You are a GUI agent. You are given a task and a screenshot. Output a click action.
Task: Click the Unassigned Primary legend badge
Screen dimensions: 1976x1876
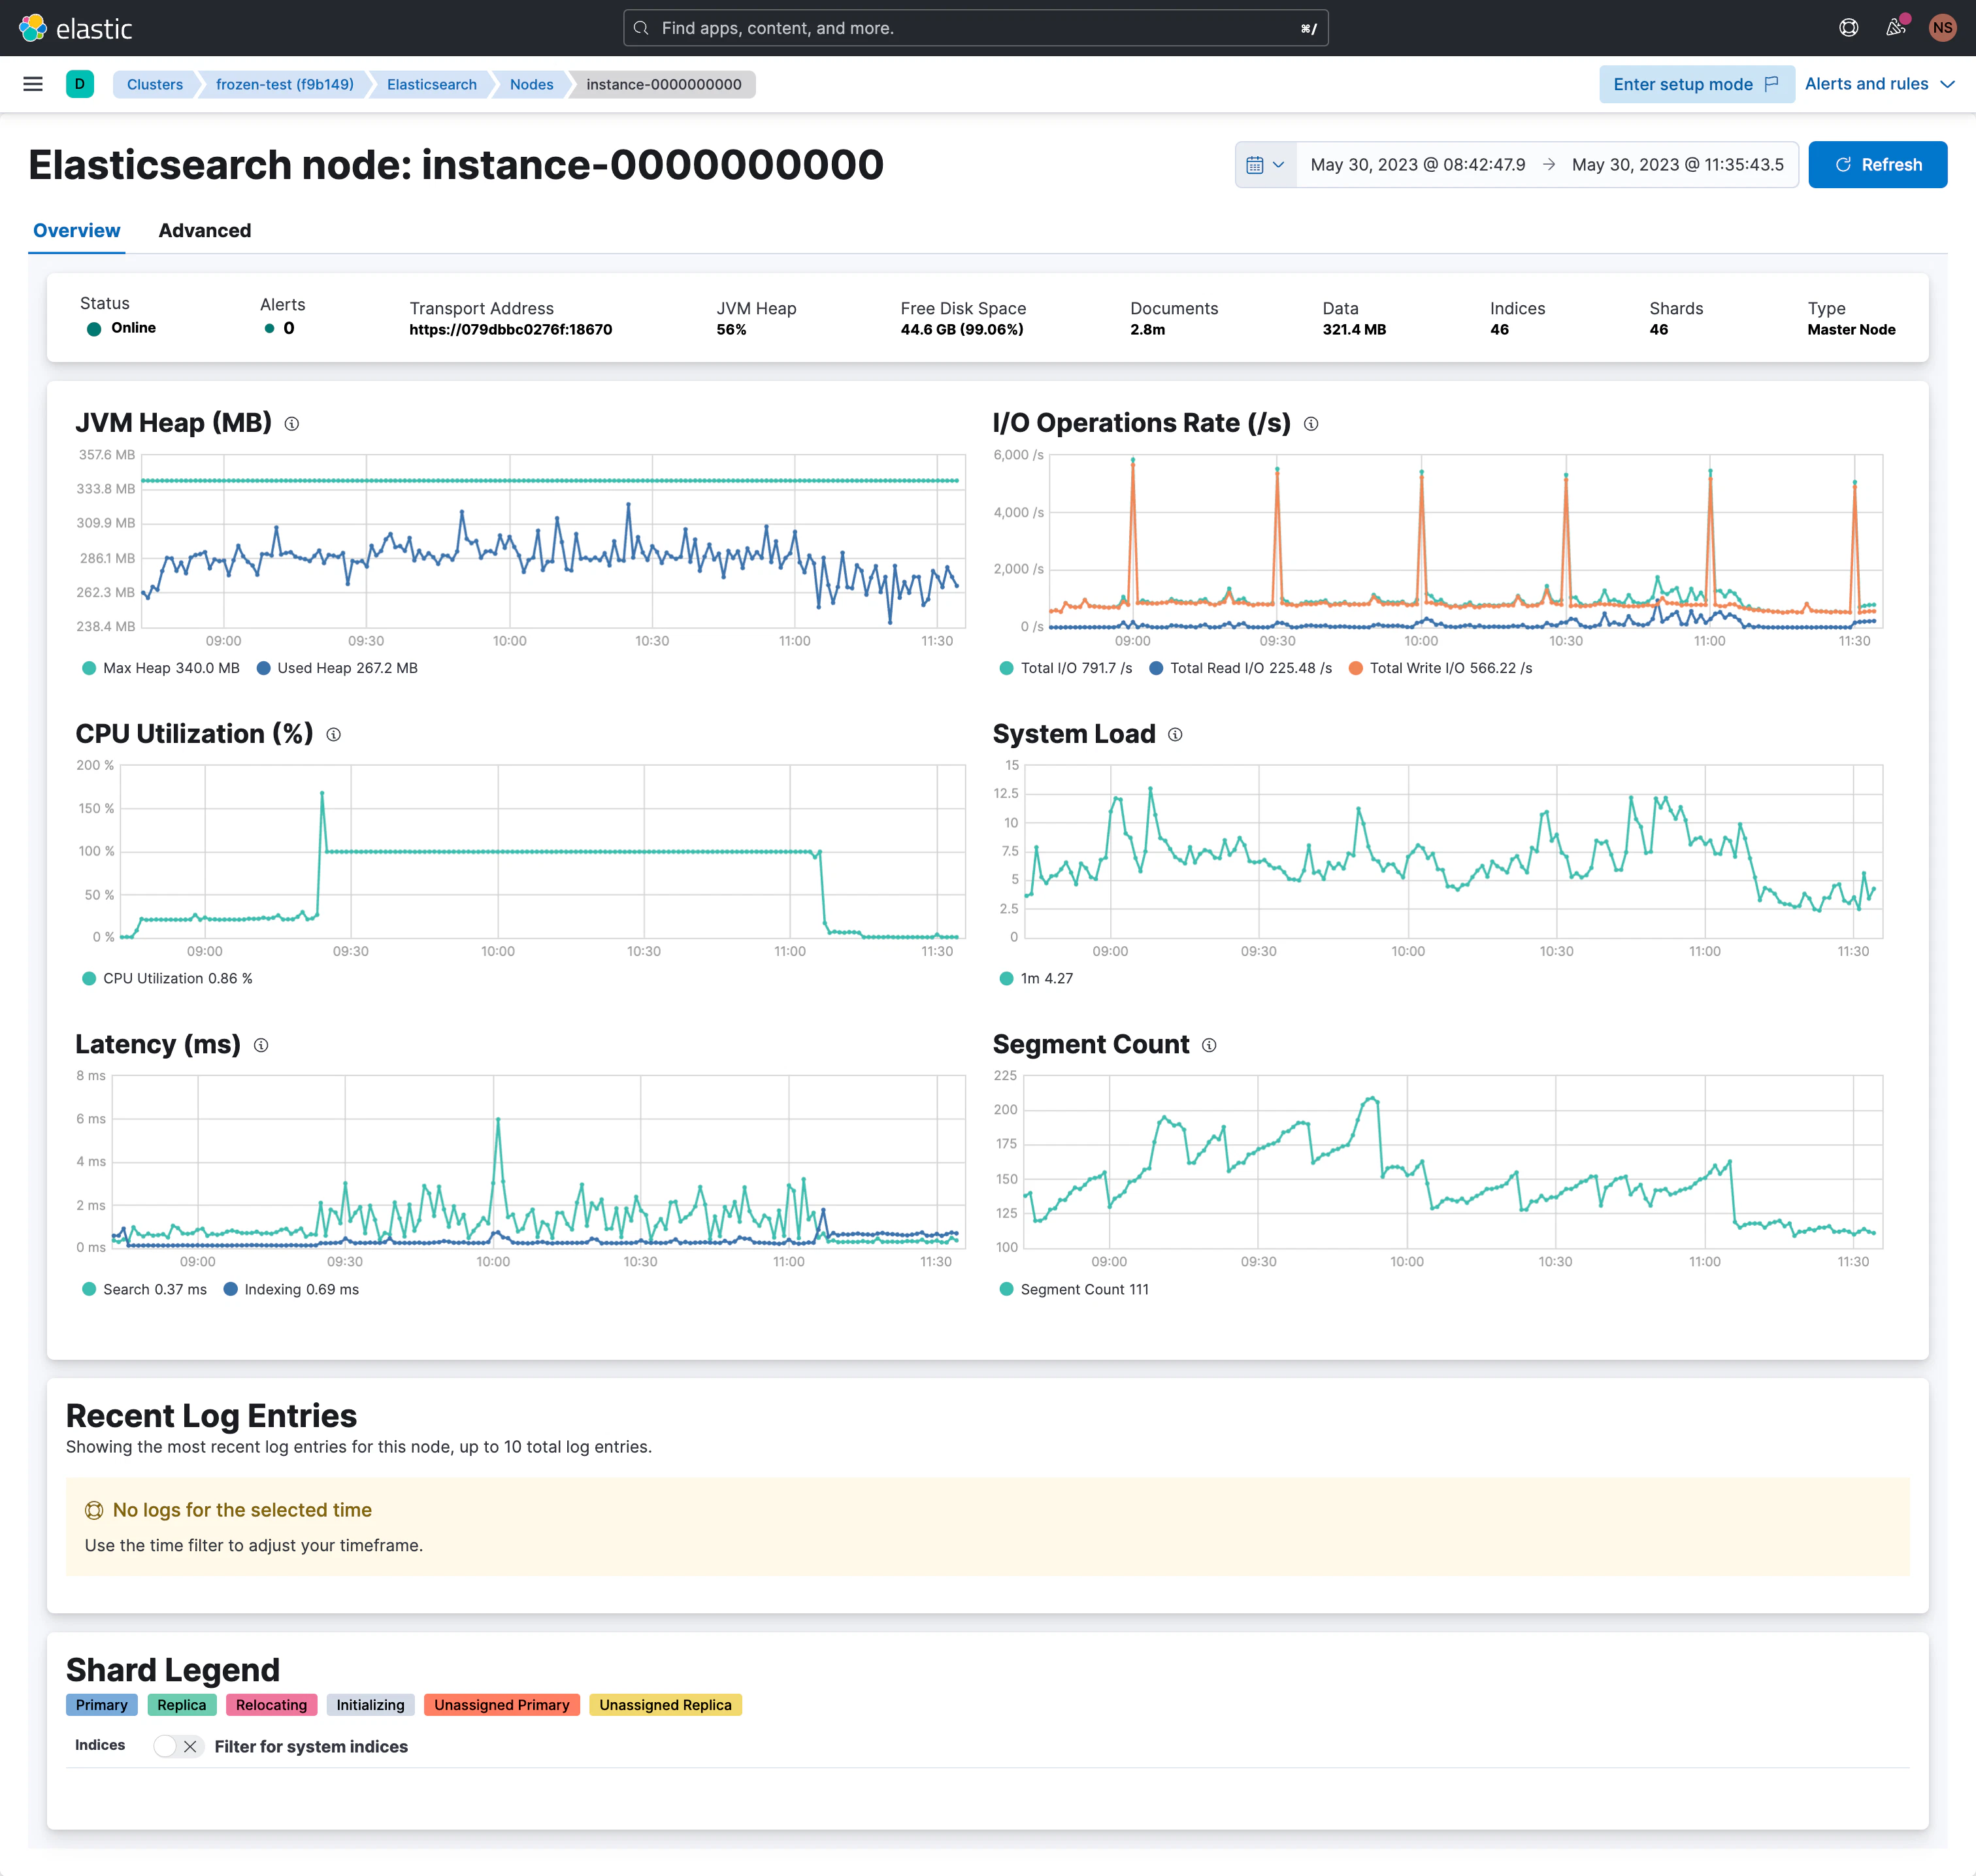pos(502,1706)
